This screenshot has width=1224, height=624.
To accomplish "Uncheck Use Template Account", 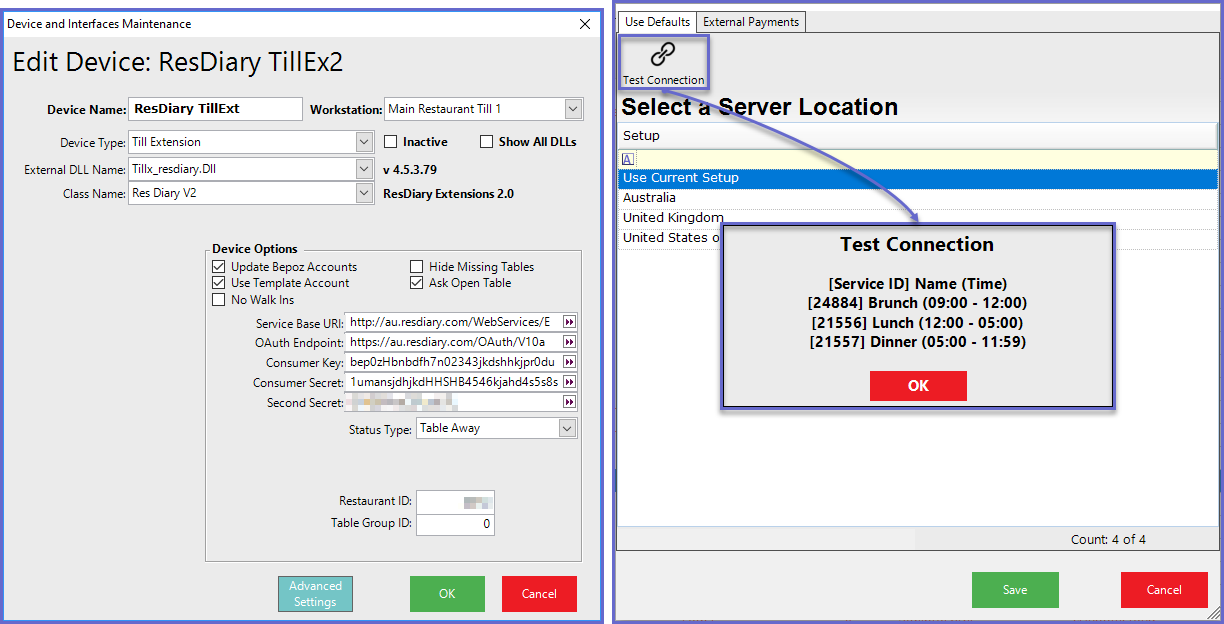I will pos(219,283).
